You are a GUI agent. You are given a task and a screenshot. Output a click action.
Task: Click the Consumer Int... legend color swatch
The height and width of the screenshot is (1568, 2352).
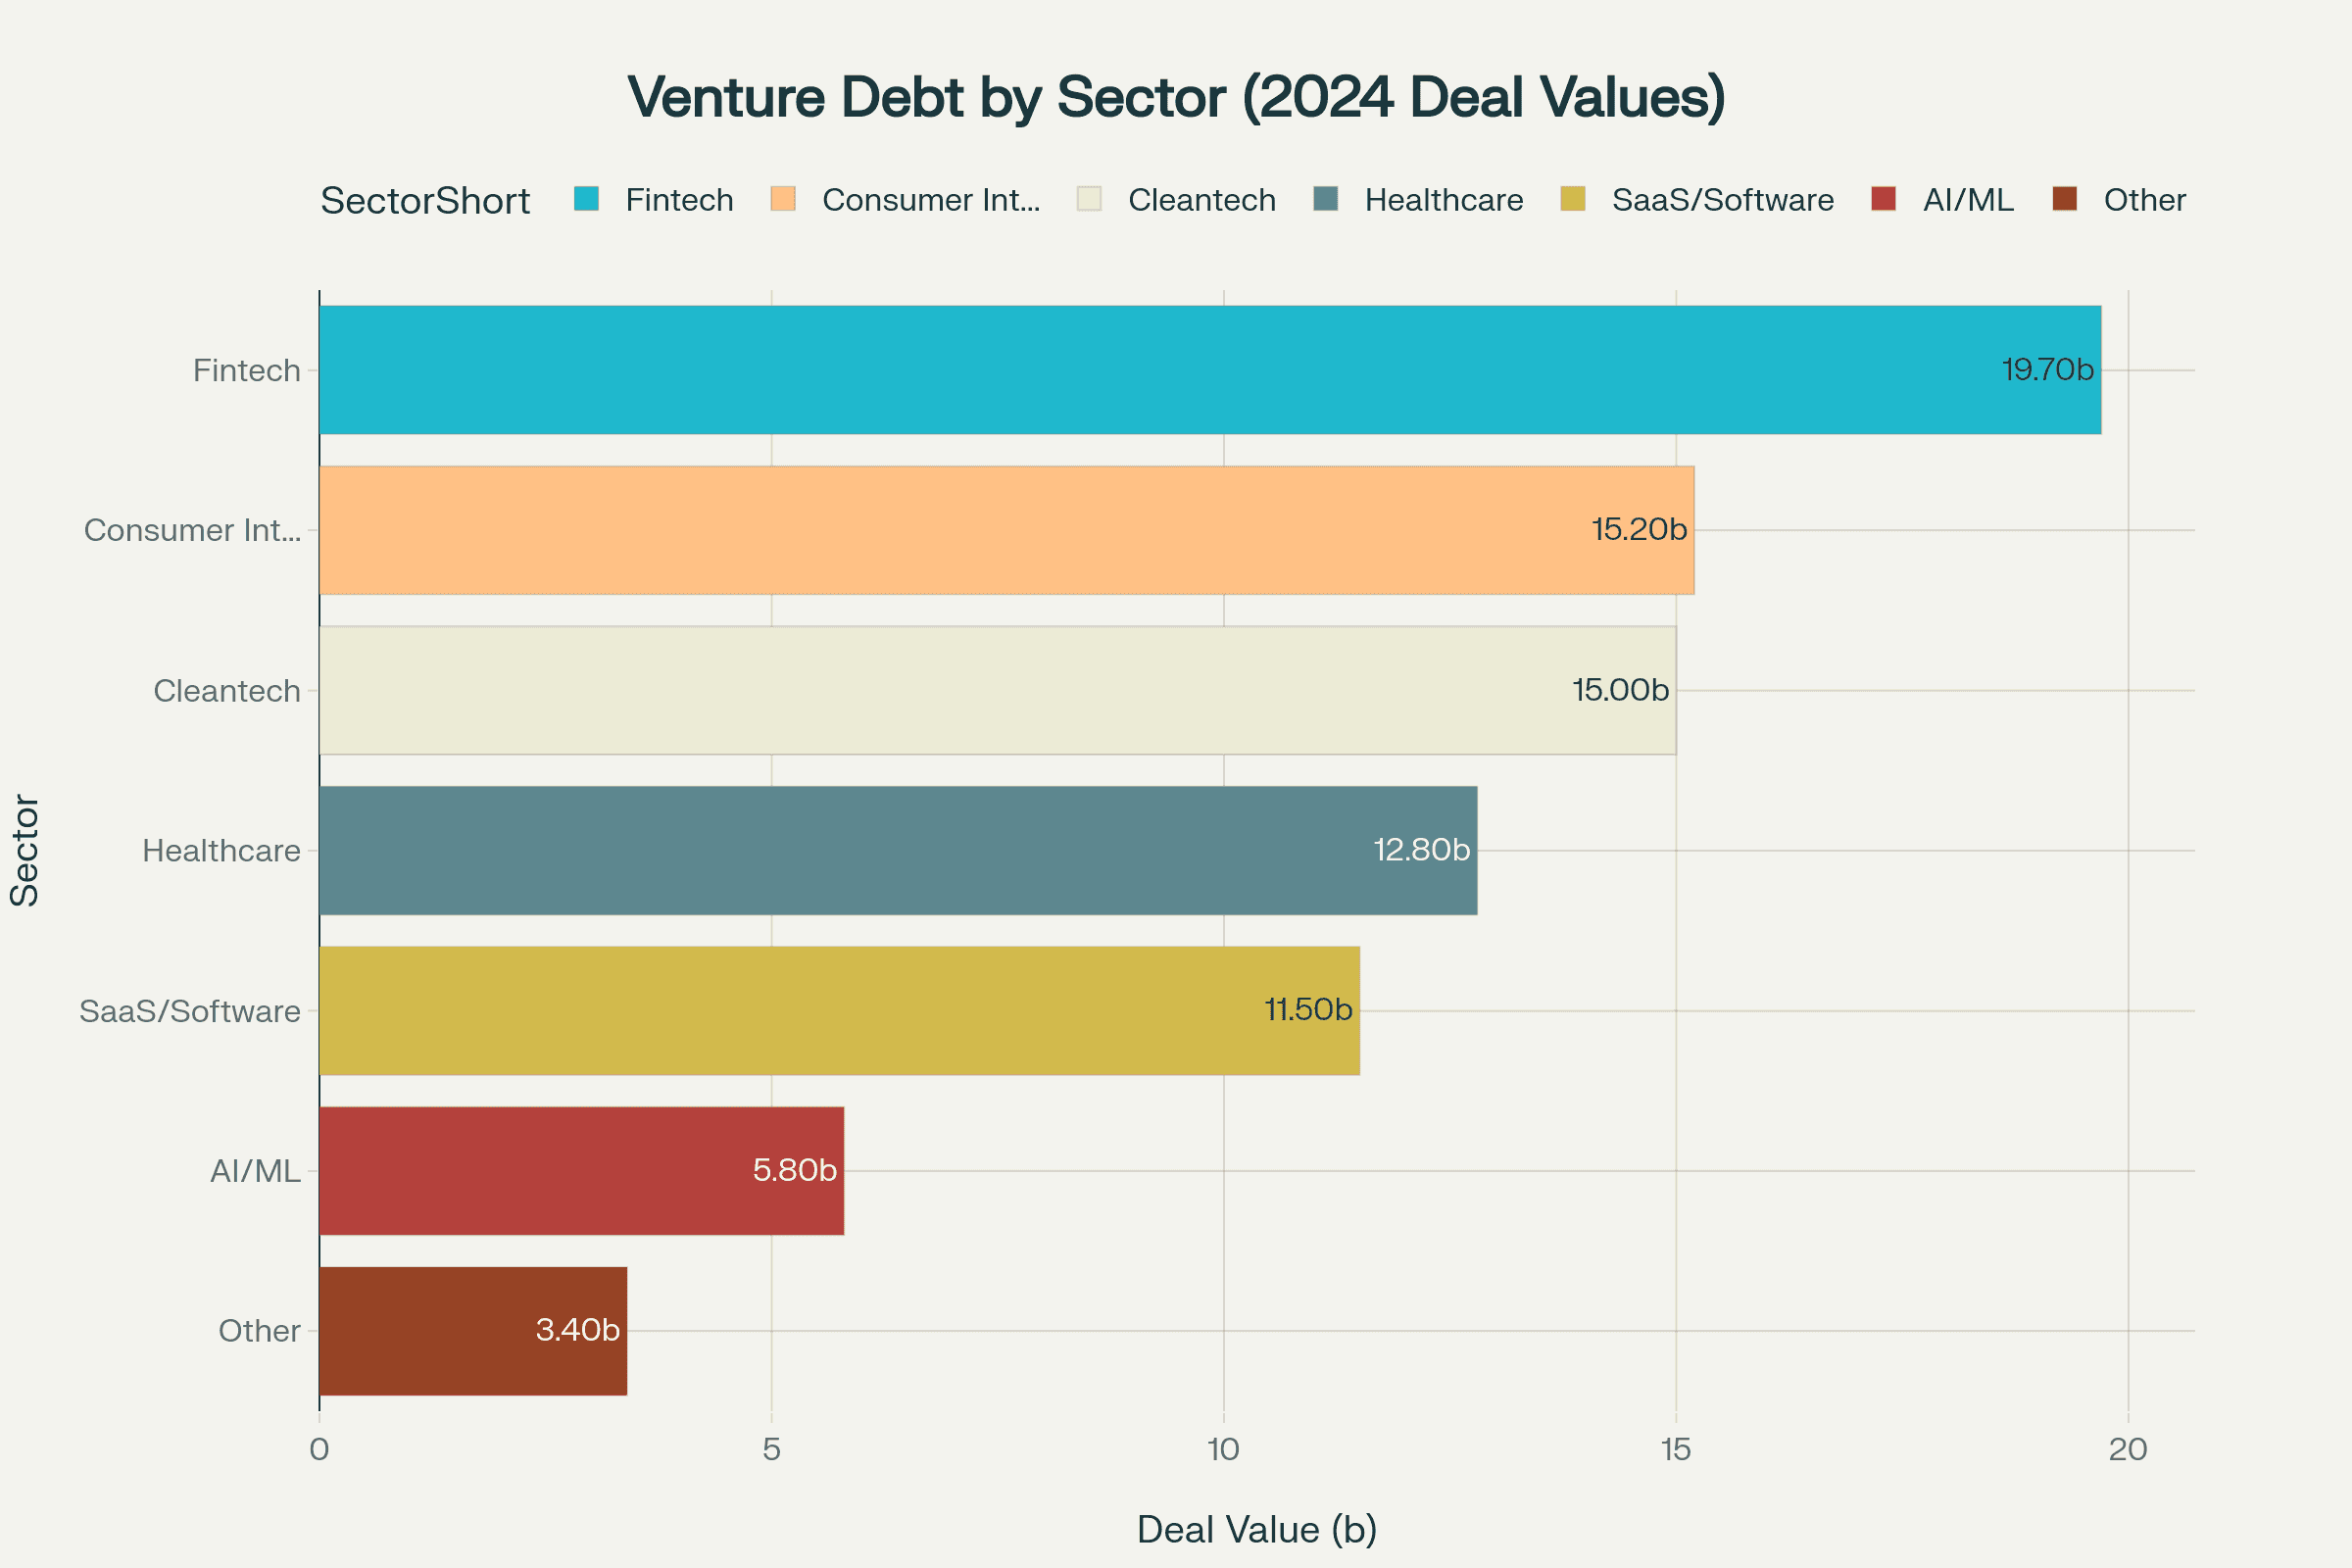click(783, 199)
